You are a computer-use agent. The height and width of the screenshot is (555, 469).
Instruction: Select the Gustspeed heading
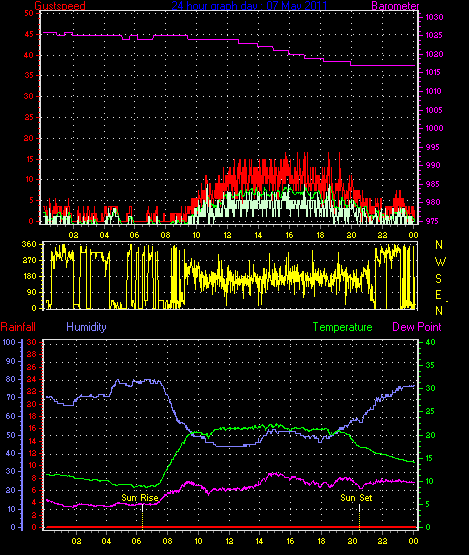click(x=60, y=6)
